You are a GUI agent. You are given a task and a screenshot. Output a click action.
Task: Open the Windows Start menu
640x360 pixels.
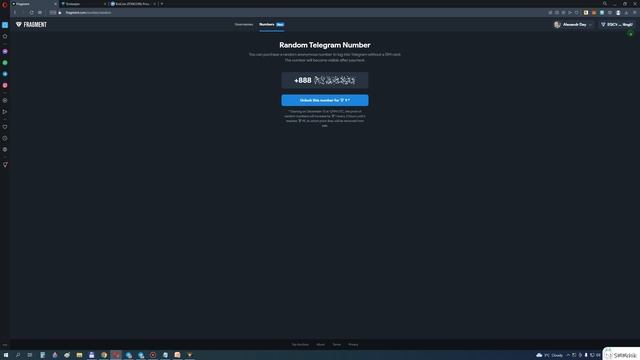(x=6, y=355)
